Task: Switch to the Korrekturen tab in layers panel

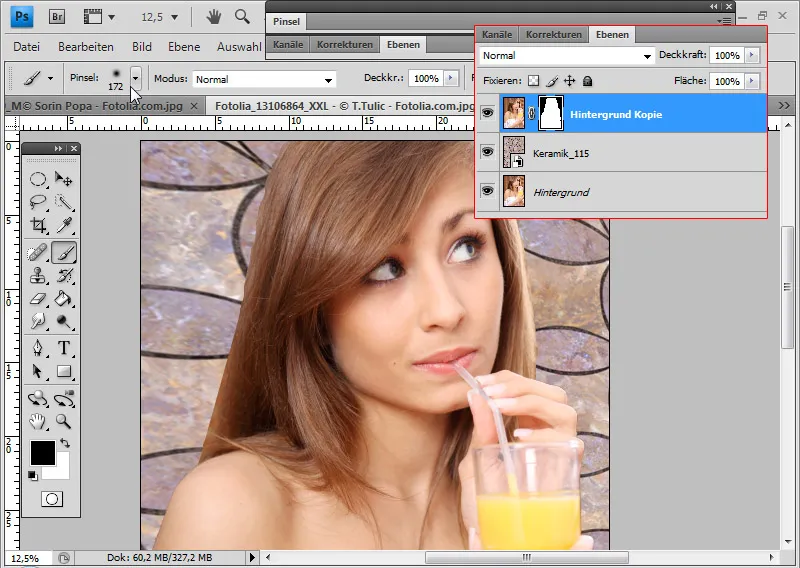Action: tap(554, 35)
